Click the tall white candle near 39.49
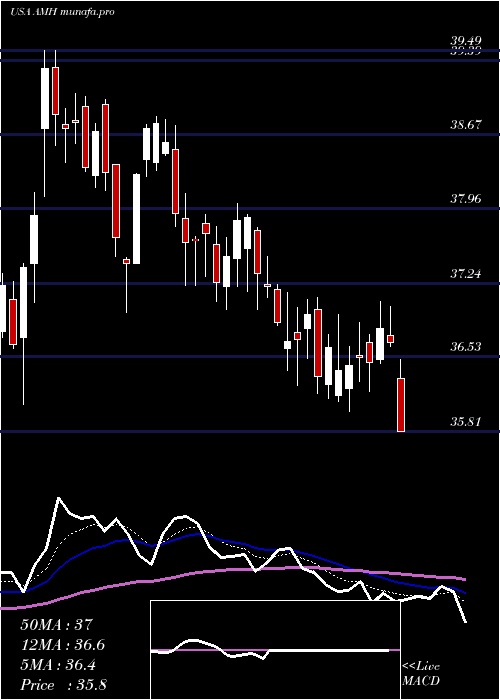Image resolution: width=500 pixels, height=700 pixels. pyautogui.click(x=45, y=98)
